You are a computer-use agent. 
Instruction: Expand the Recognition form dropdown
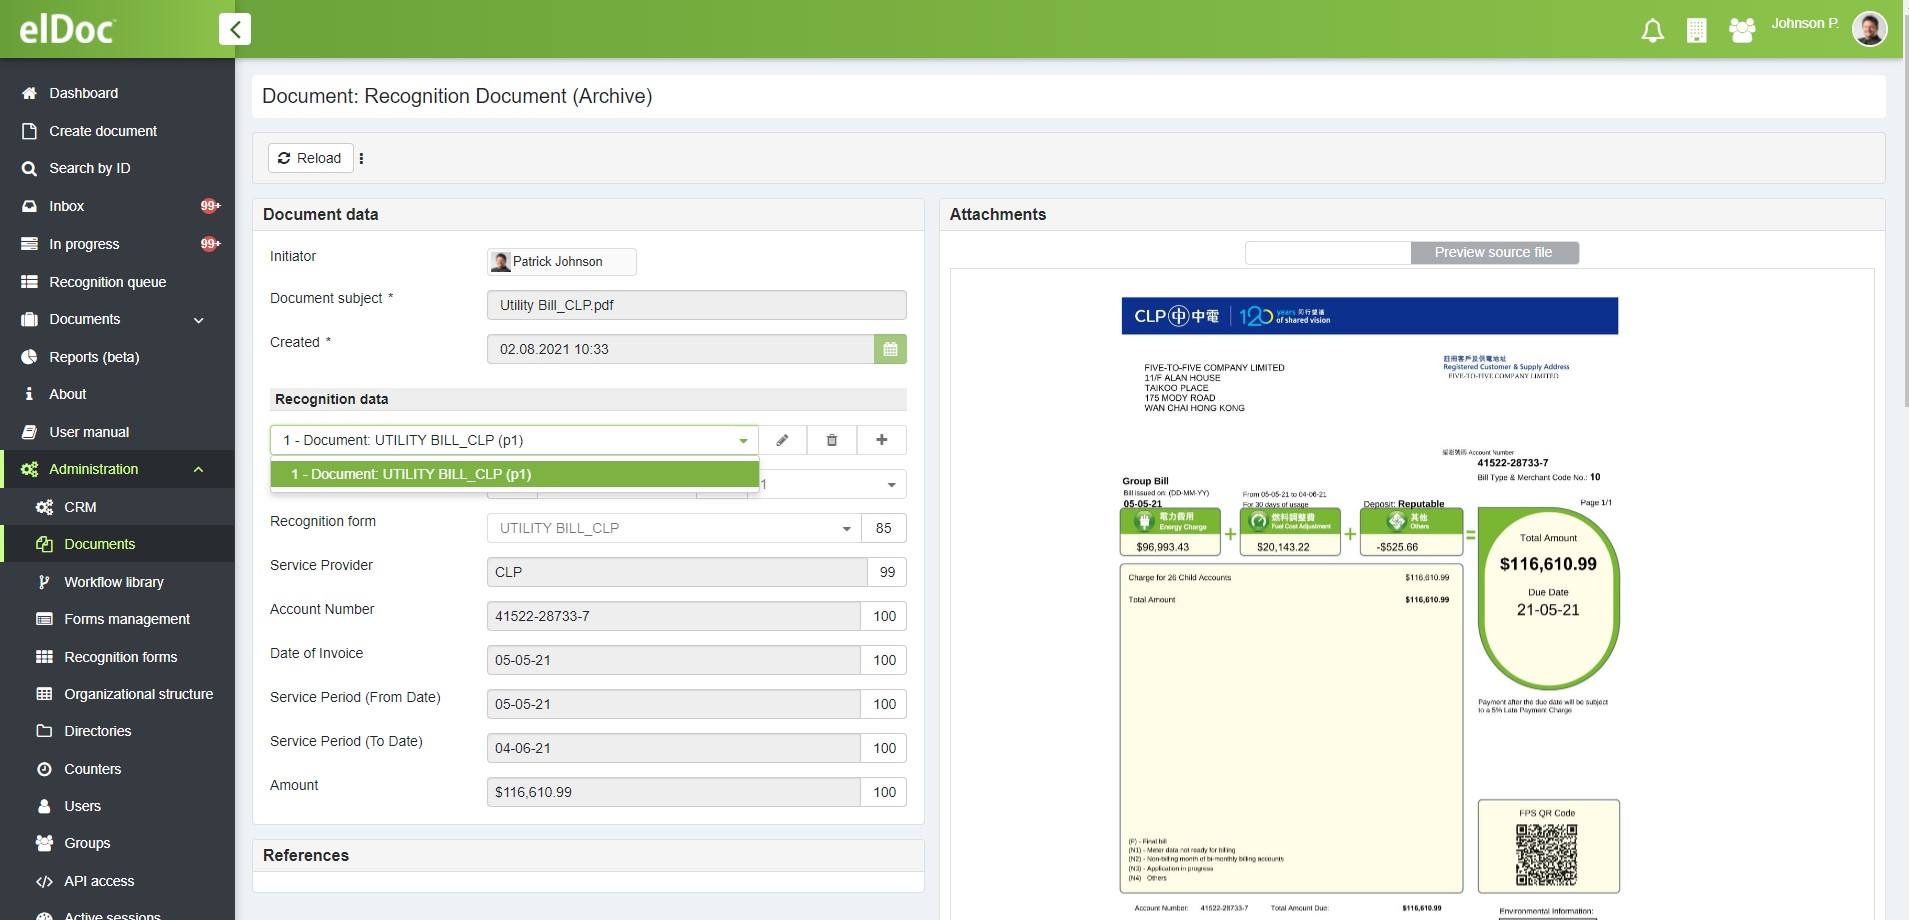coord(846,528)
